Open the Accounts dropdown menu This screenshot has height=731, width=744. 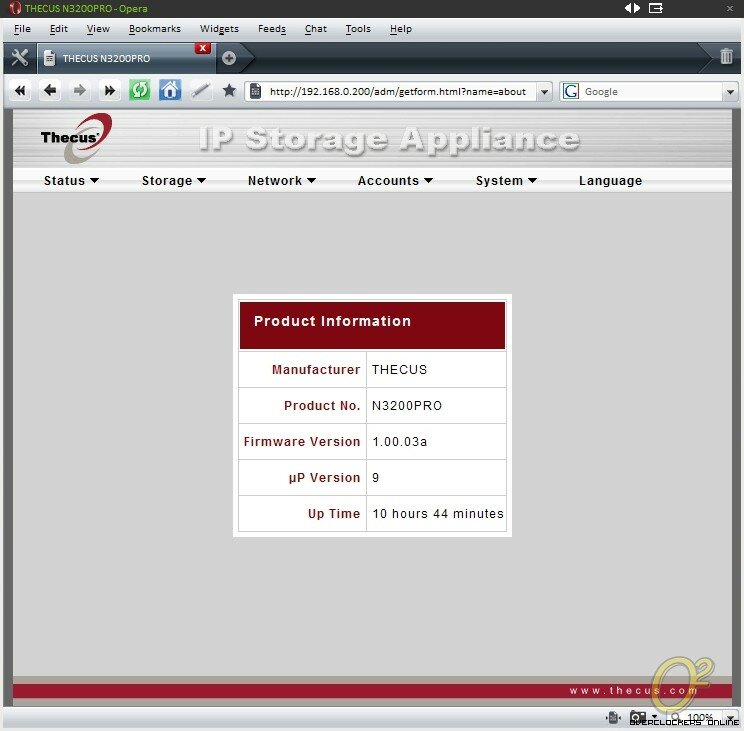coord(395,181)
